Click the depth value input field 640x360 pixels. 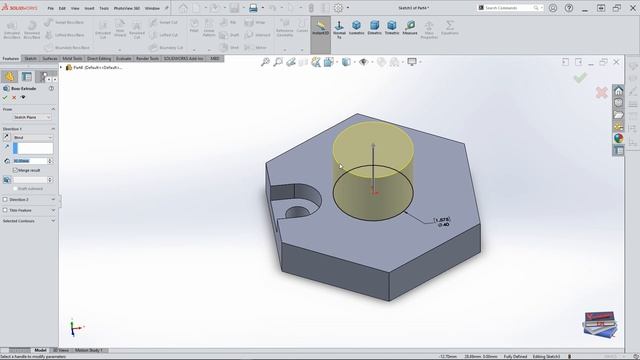tap(30, 161)
